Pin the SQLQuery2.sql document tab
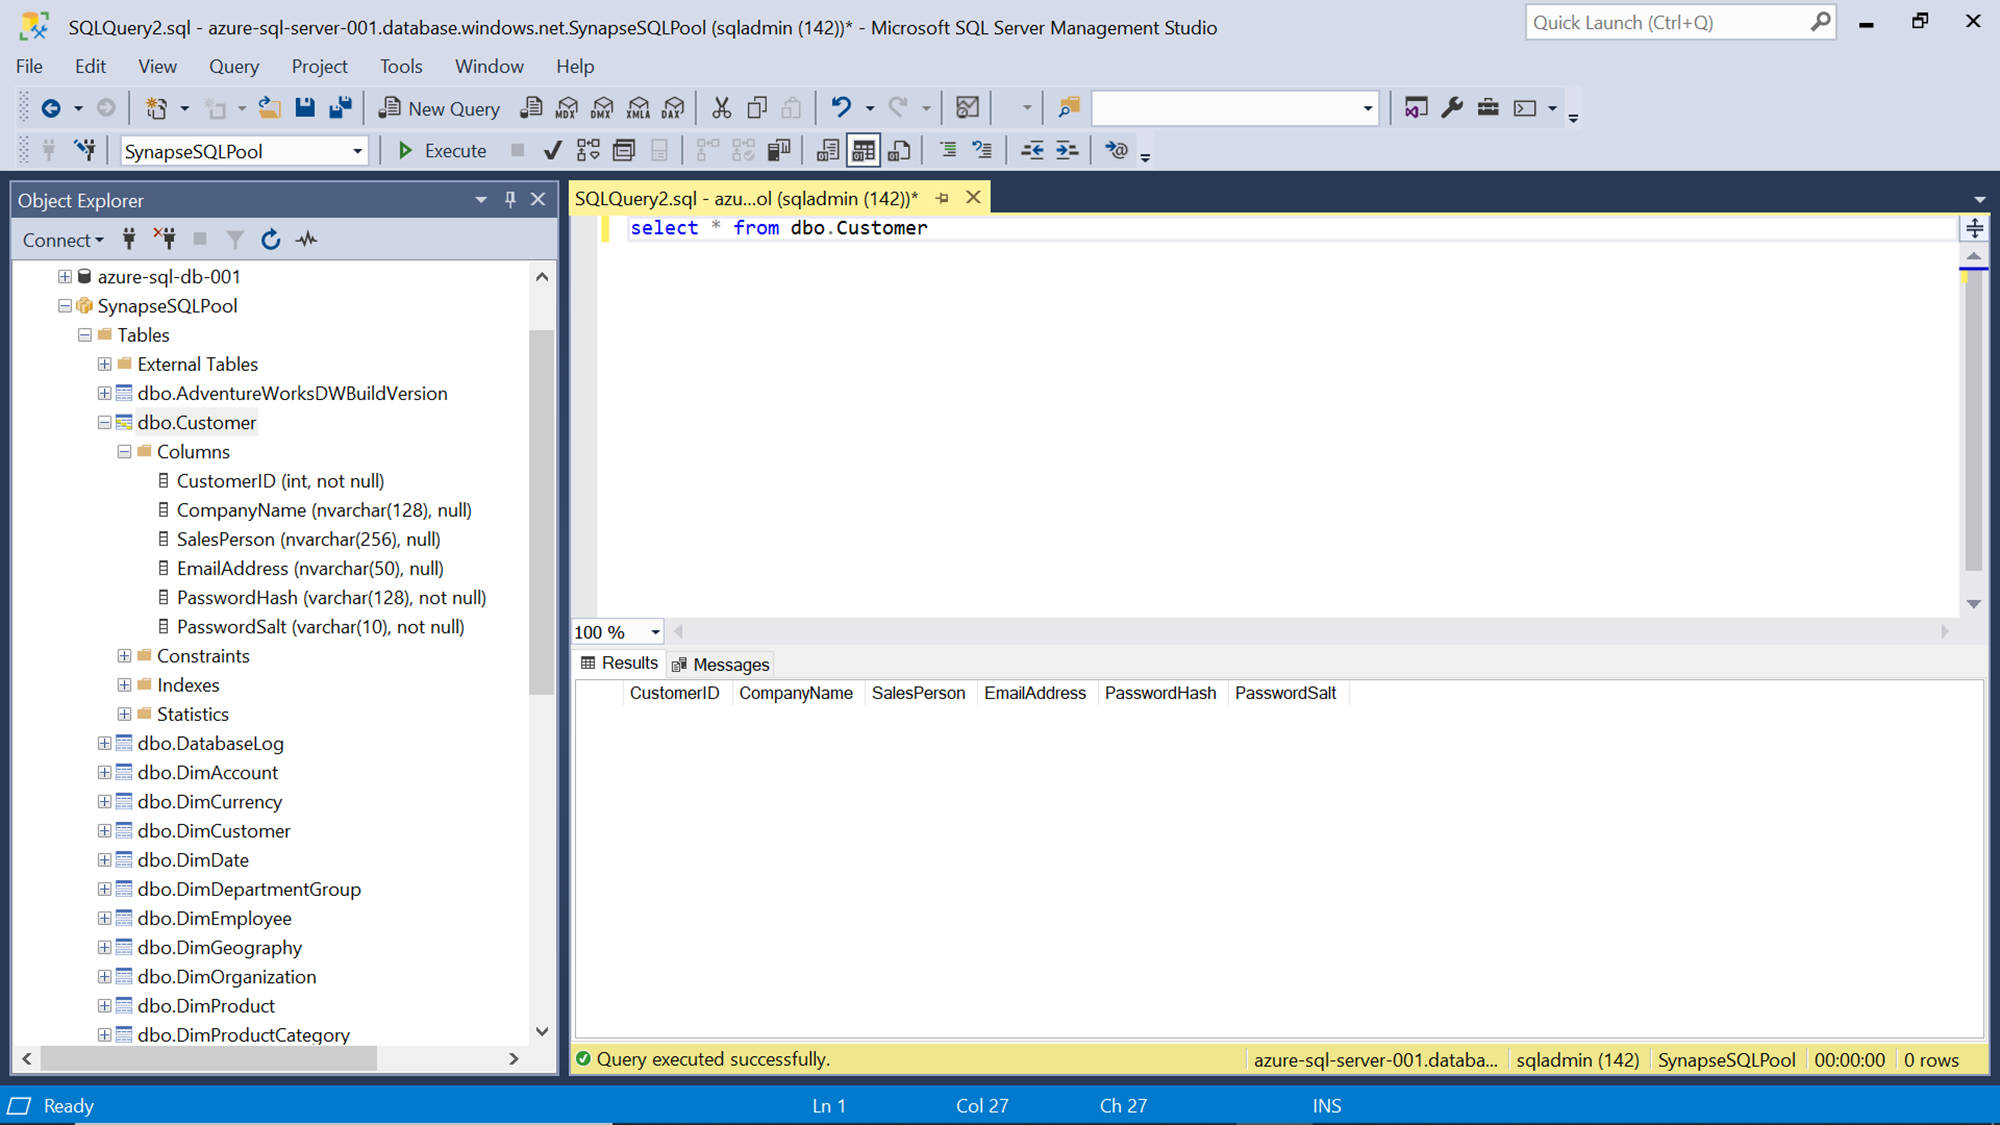 (942, 198)
